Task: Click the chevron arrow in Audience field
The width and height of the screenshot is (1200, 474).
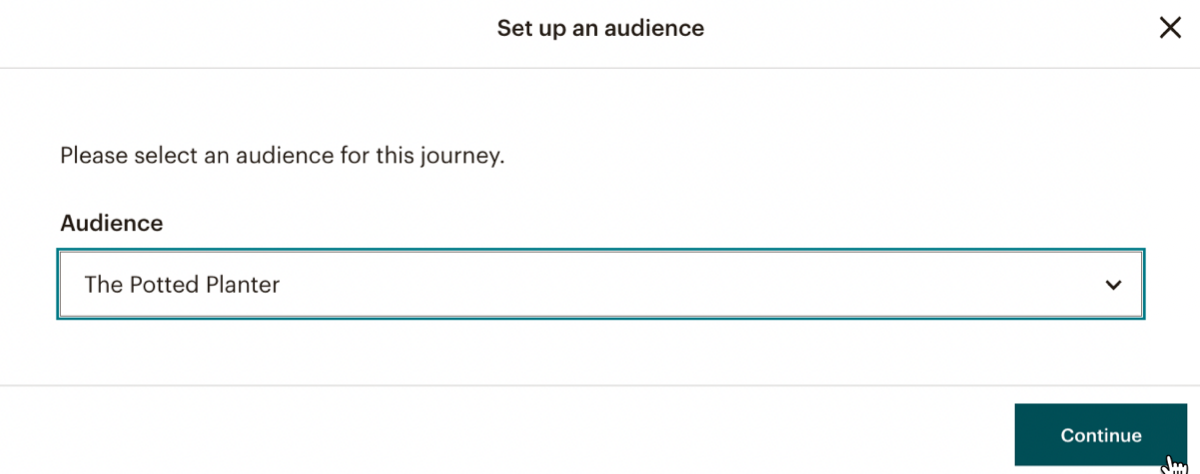Action: point(1113,285)
